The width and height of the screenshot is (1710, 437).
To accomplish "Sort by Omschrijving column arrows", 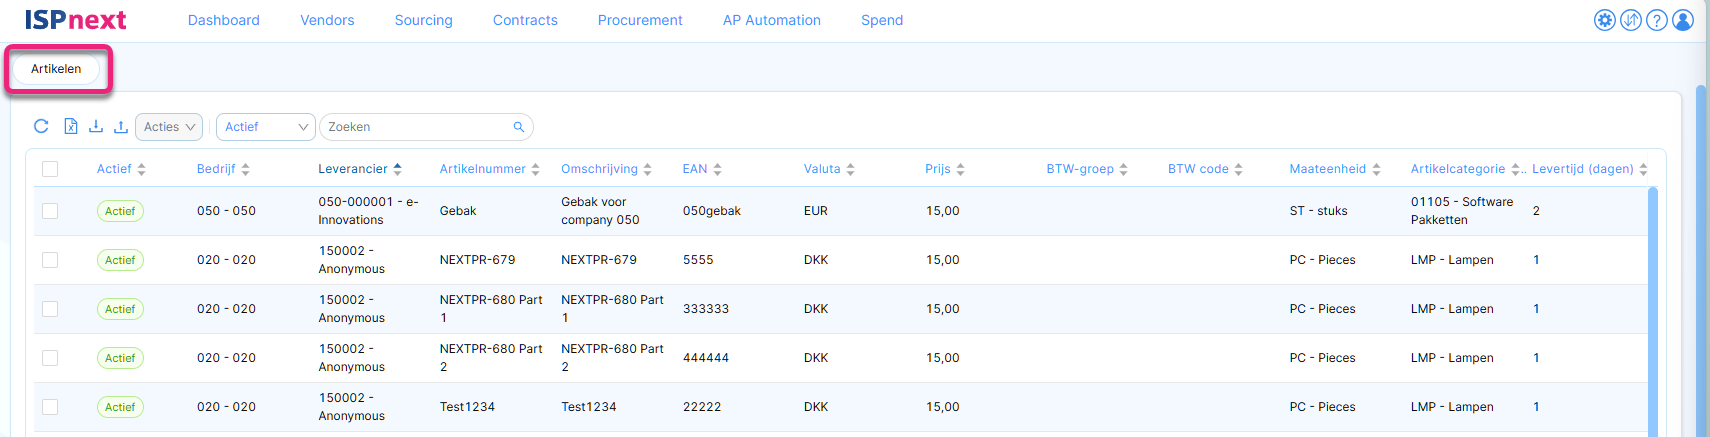I will pyautogui.click(x=647, y=169).
